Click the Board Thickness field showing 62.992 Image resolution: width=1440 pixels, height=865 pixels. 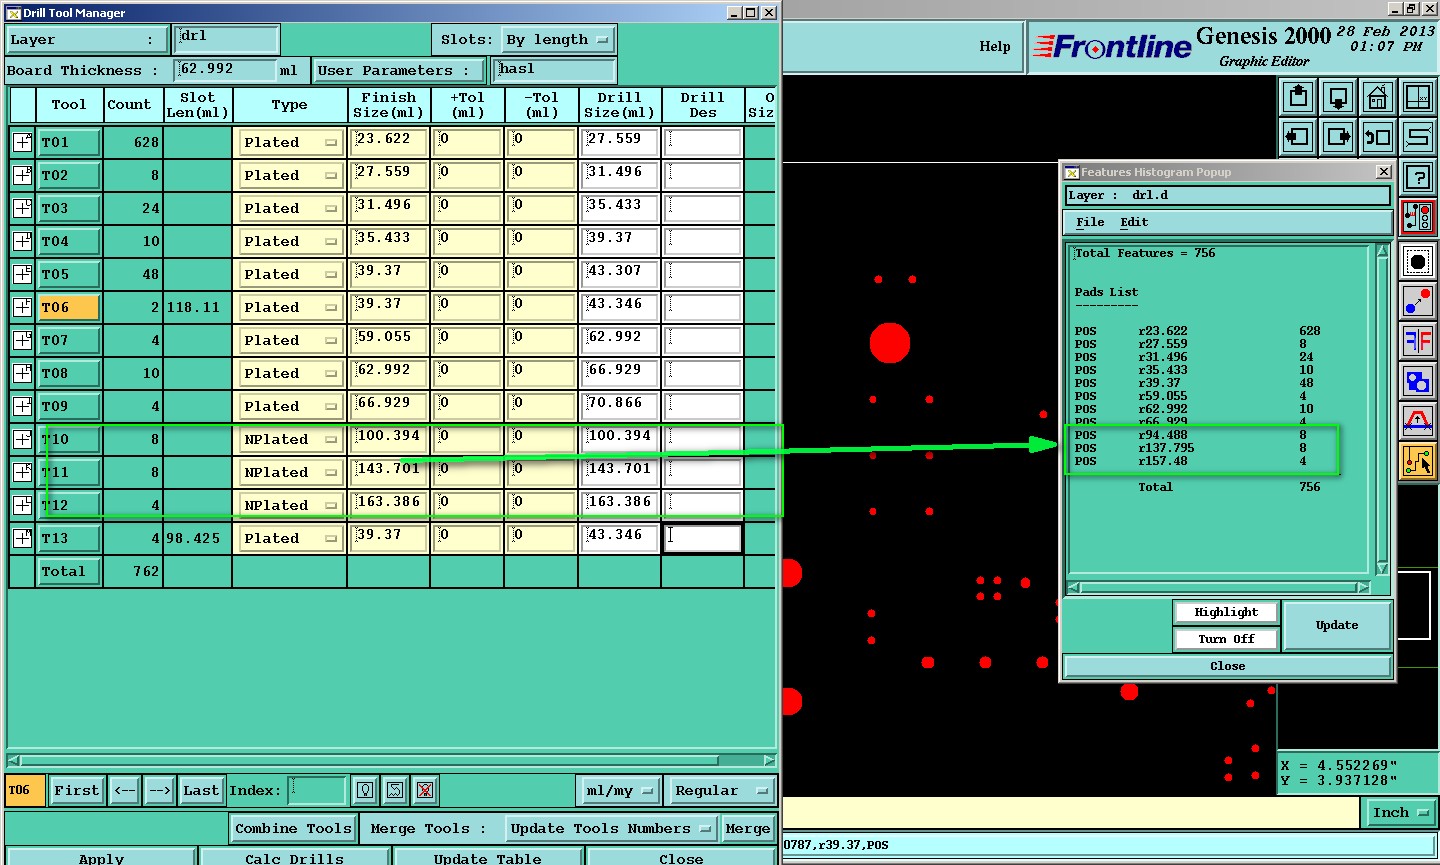[x=227, y=70]
